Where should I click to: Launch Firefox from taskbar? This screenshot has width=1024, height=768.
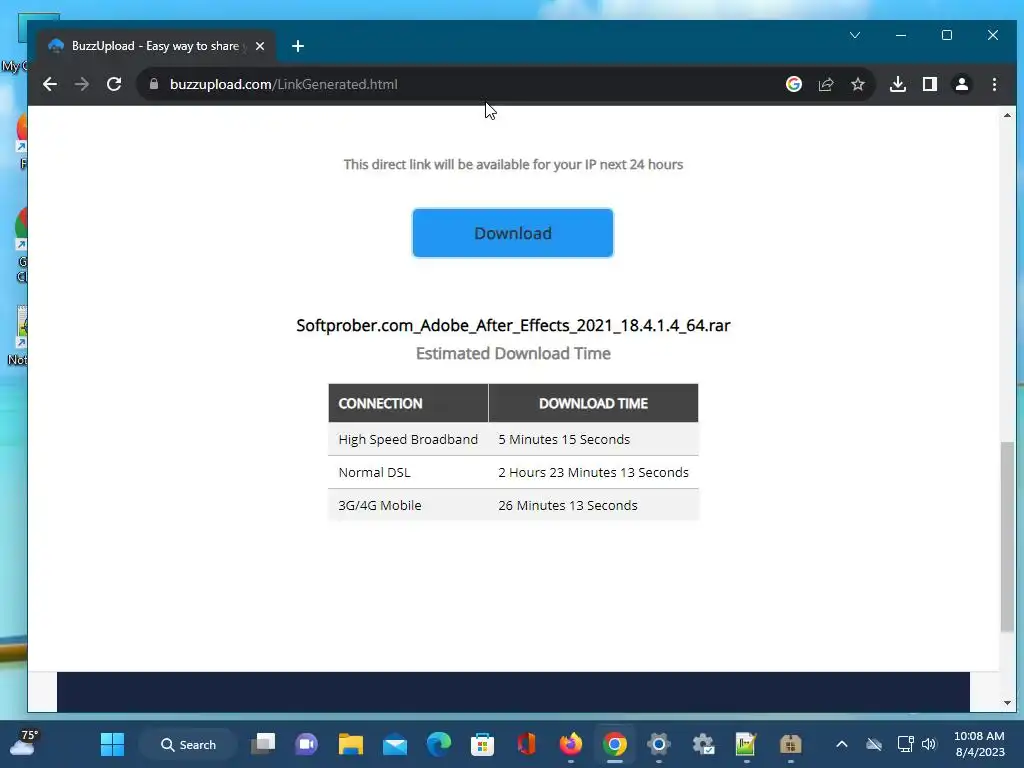[571, 744]
